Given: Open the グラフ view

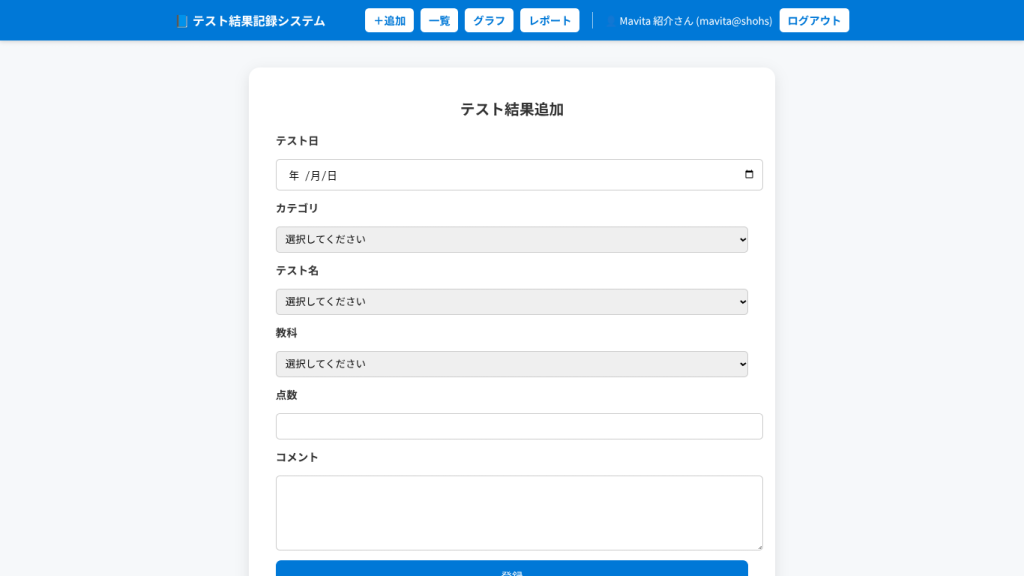Looking at the screenshot, I should pyautogui.click(x=489, y=21).
